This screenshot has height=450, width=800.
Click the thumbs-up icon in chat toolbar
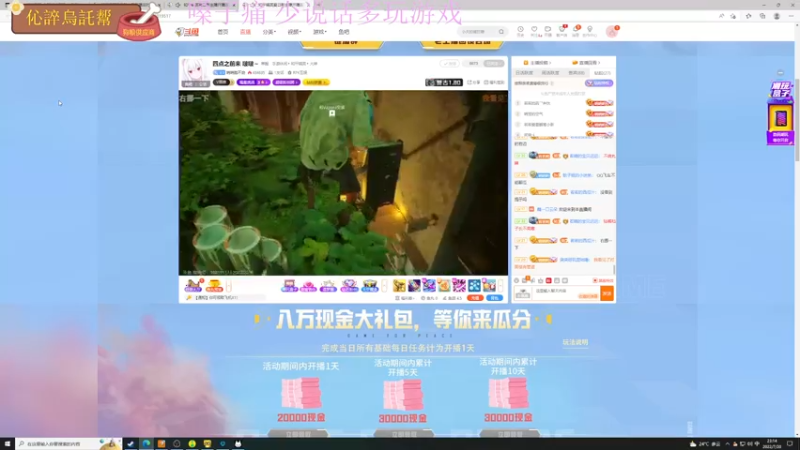540,281
